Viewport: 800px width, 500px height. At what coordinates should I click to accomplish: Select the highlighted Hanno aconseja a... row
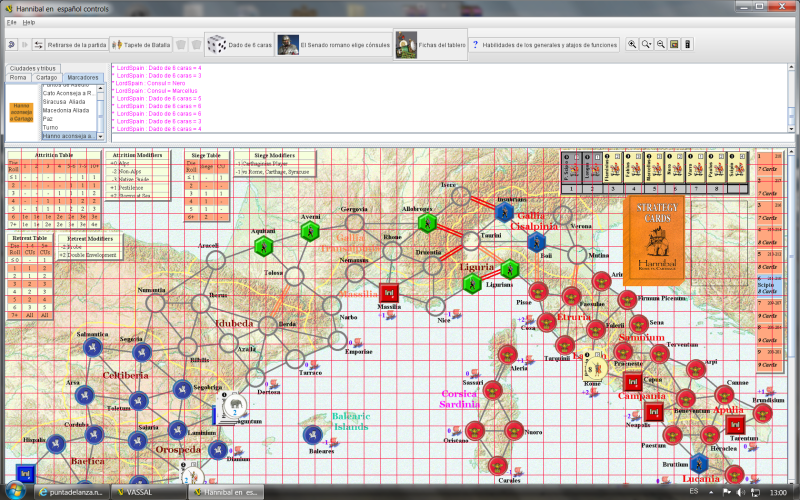(69, 136)
